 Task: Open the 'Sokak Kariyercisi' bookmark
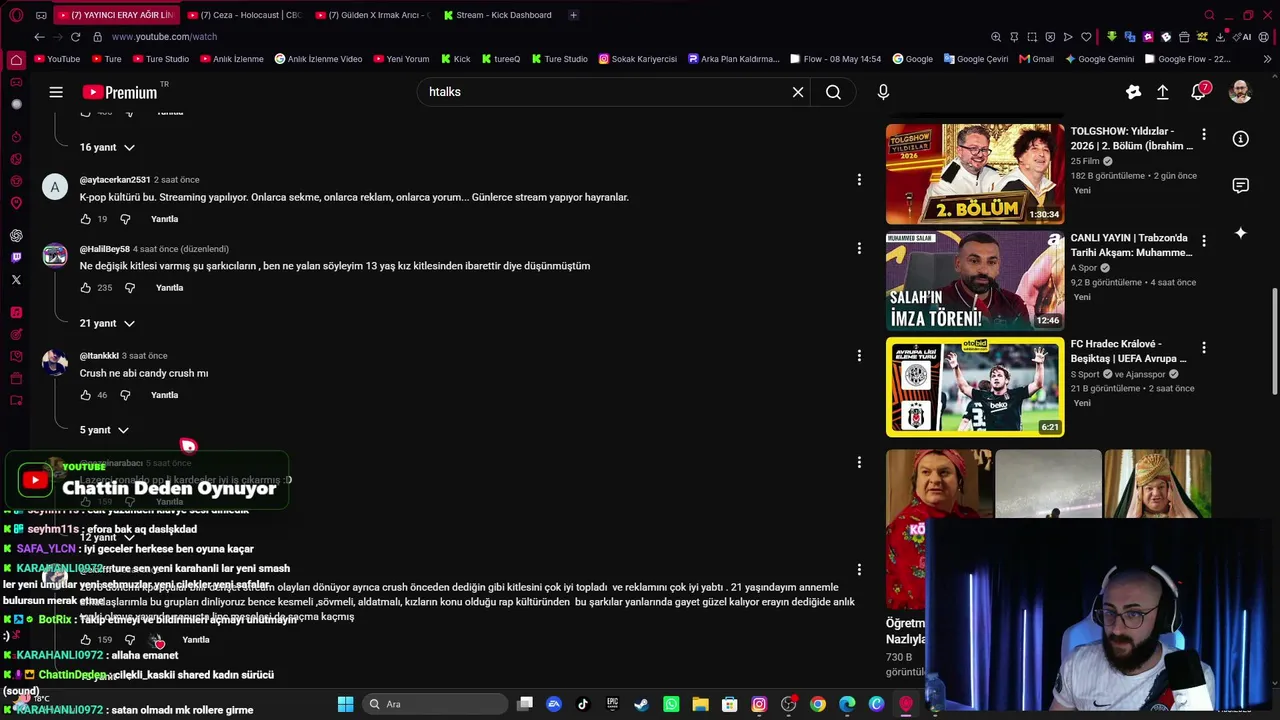pos(638,59)
